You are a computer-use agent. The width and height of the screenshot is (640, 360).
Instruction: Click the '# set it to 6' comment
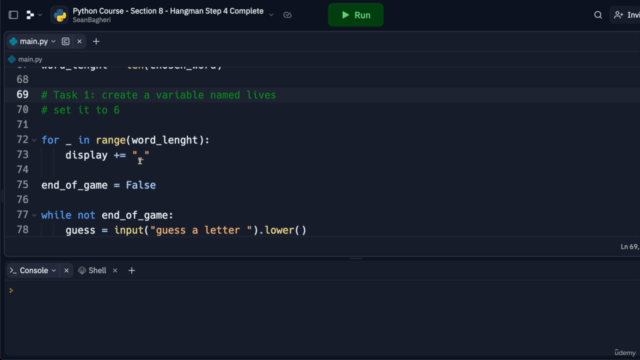(x=80, y=110)
